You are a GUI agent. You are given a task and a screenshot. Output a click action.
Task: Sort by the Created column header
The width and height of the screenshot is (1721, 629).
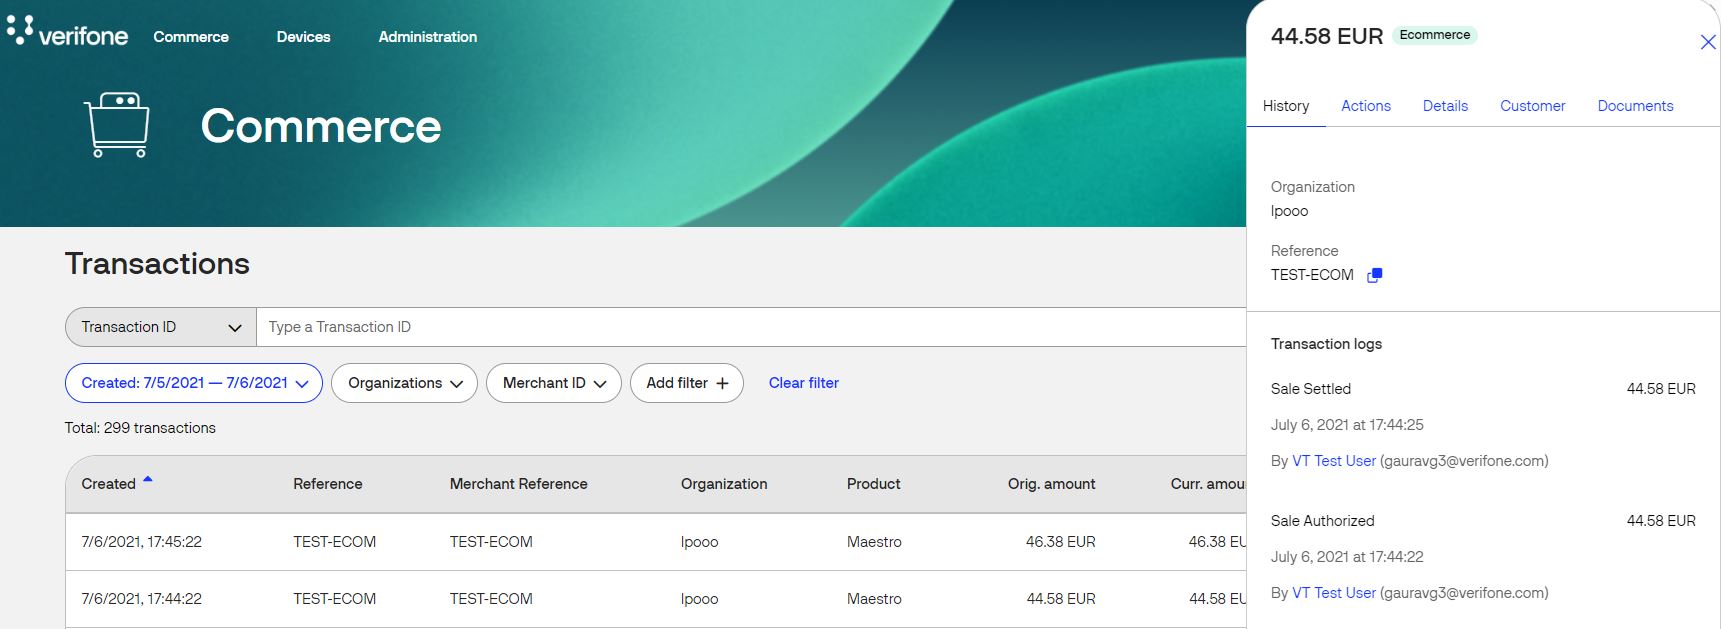(108, 484)
